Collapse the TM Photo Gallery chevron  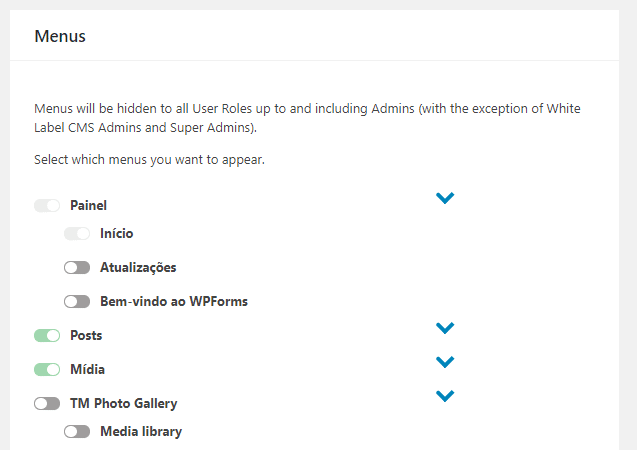click(446, 396)
